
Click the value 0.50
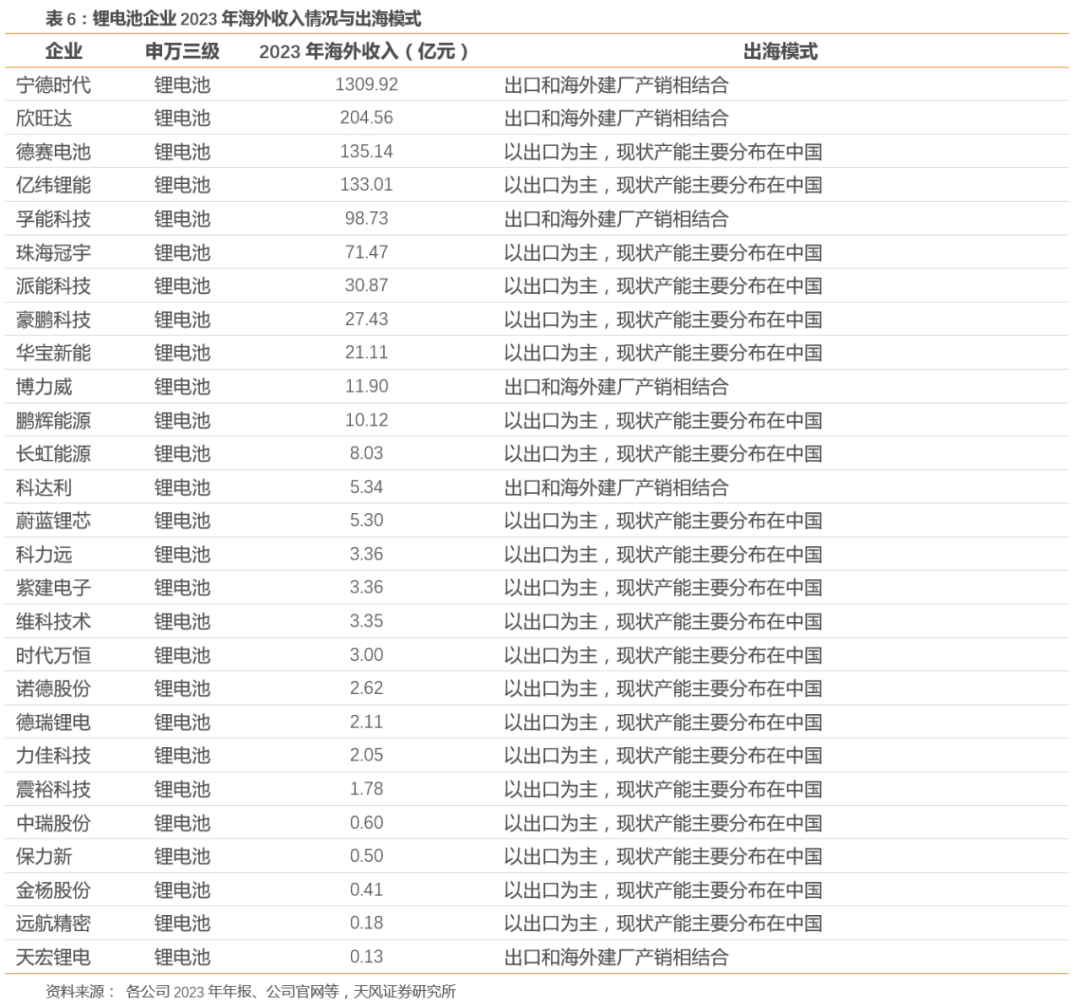tap(366, 855)
